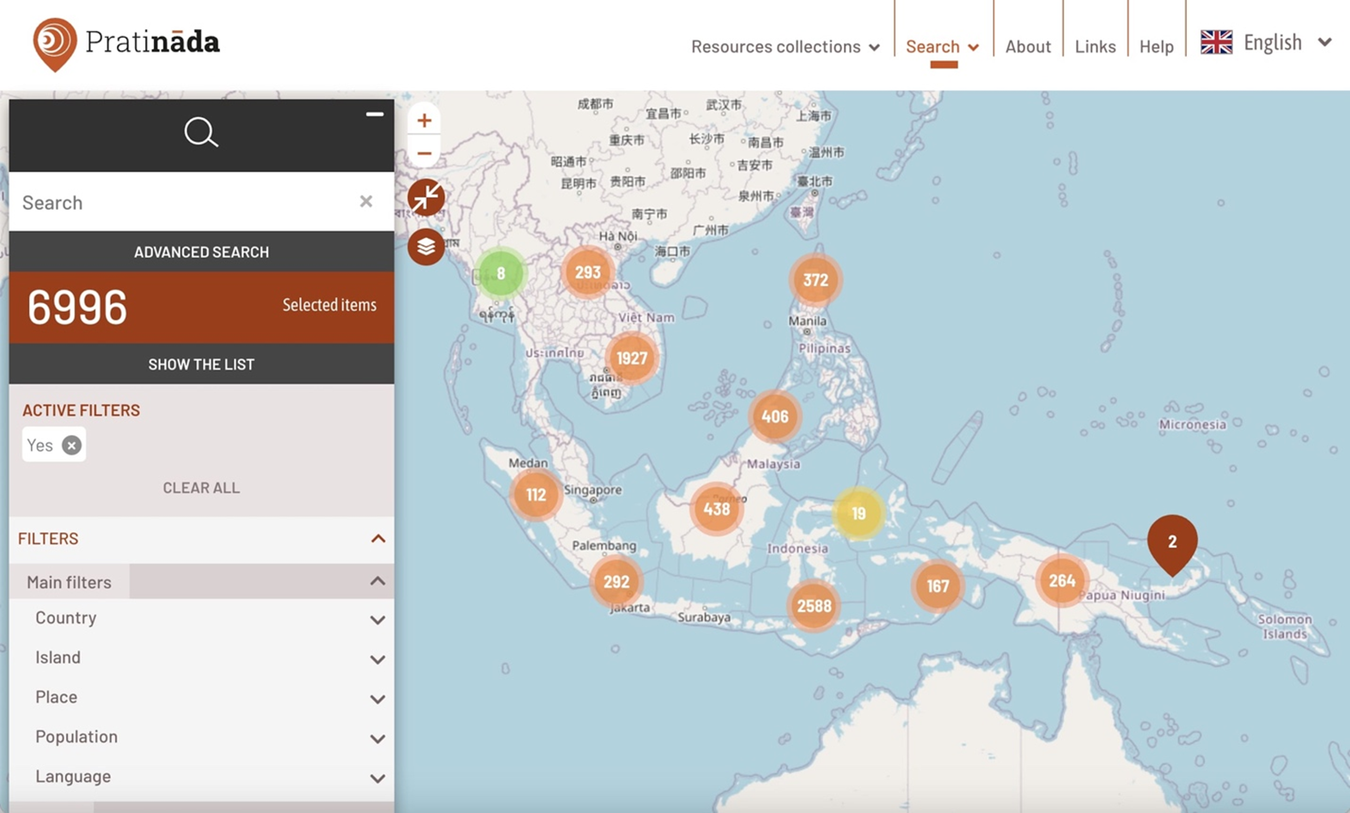Open Resources collections menu

(x=785, y=47)
